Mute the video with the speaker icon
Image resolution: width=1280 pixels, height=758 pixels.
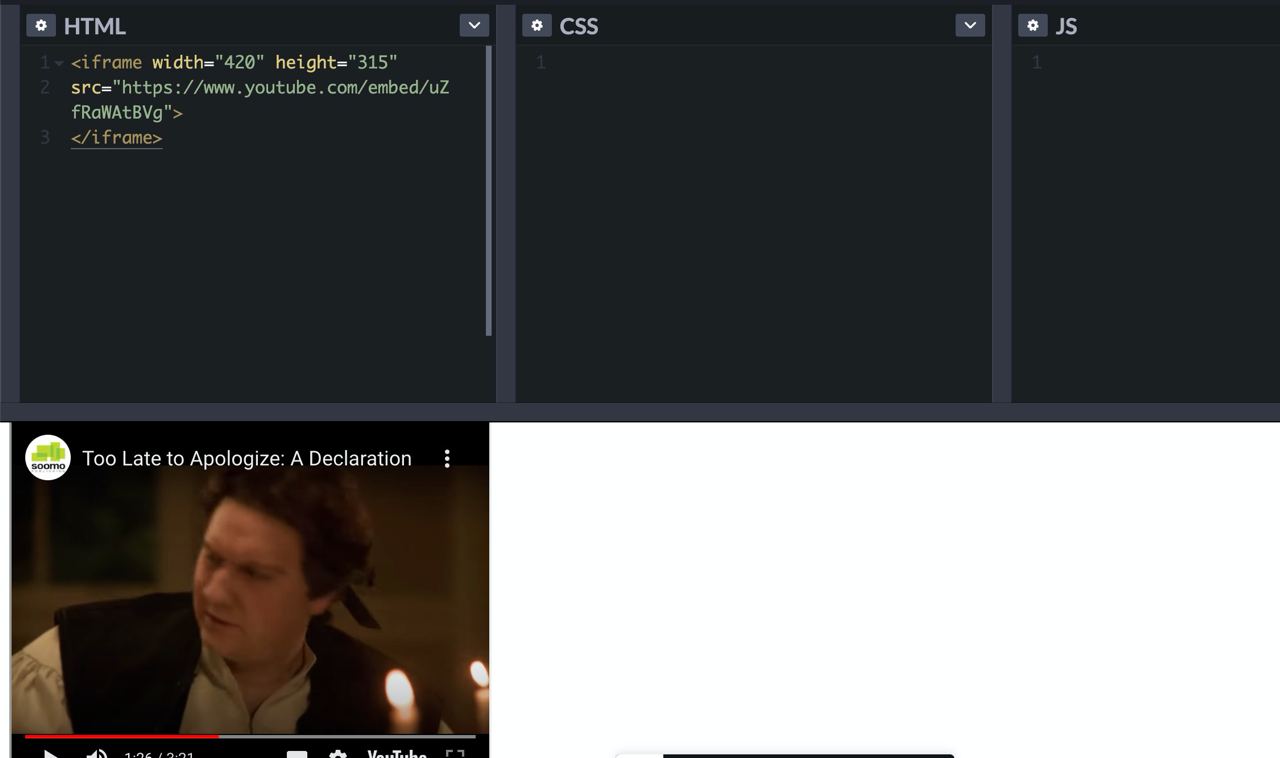pos(97,753)
